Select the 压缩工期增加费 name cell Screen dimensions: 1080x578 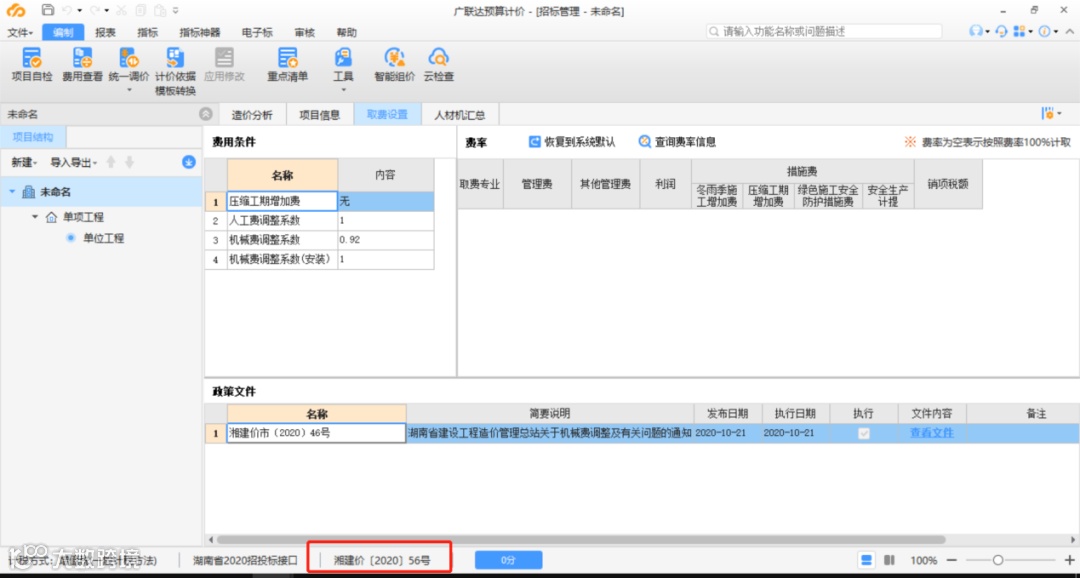click(x=282, y=201)
